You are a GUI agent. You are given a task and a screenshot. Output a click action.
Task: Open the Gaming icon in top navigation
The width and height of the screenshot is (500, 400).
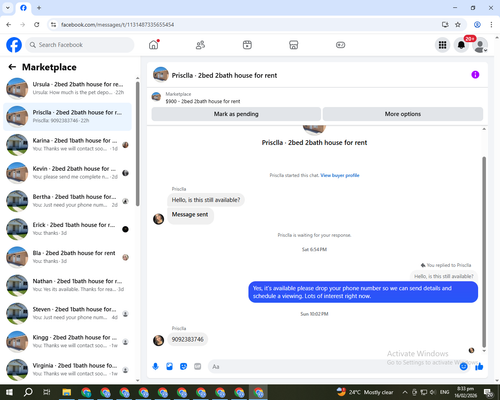pos(340,45)
